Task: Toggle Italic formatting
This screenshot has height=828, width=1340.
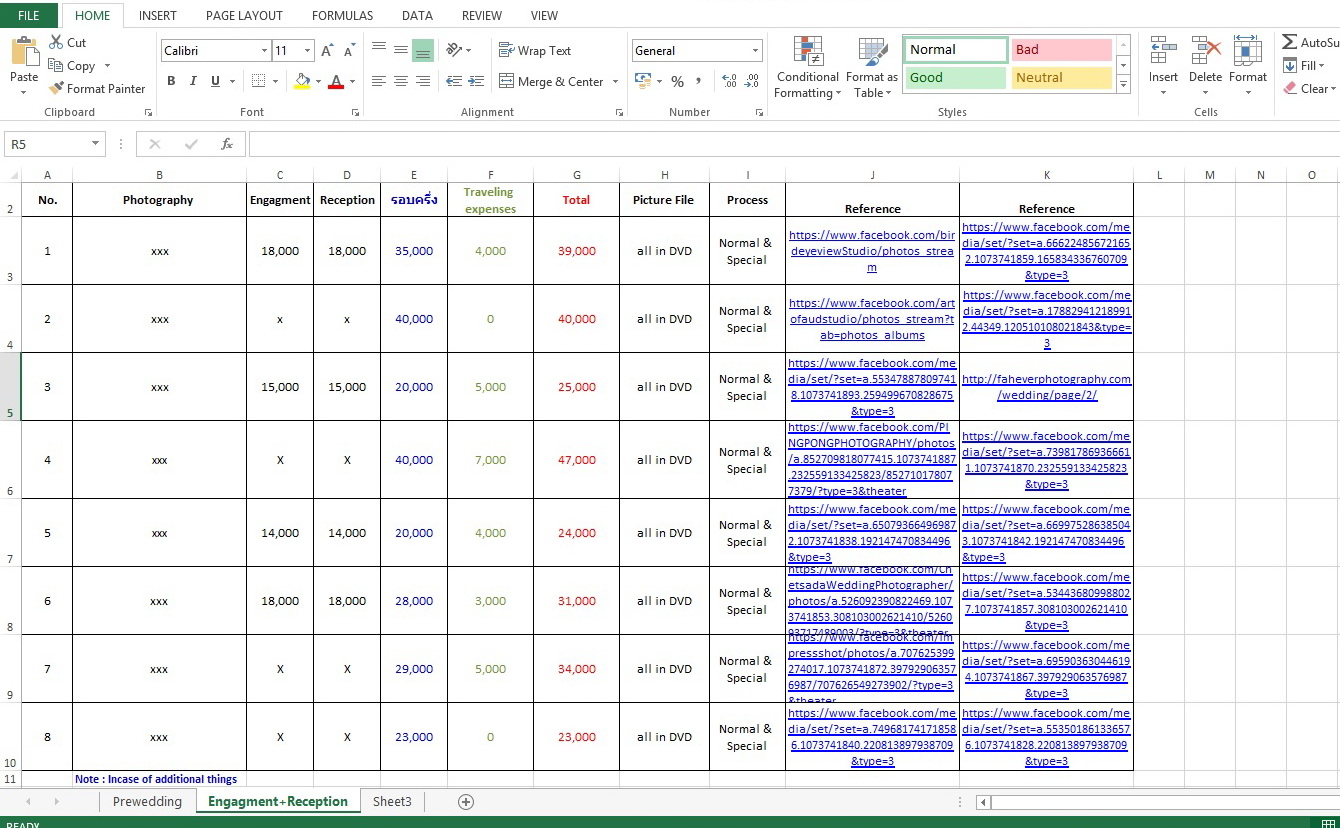Action: tap(193, 81)
